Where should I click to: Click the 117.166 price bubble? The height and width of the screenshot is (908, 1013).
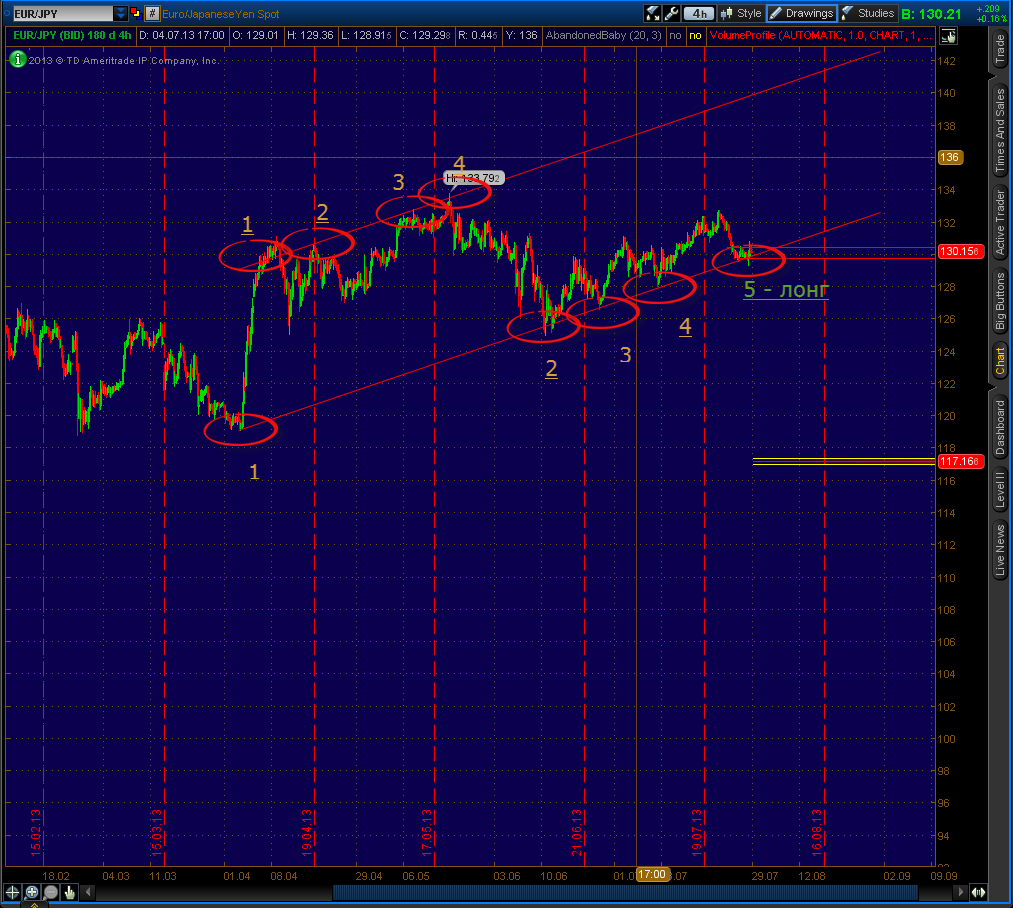[960, 461]
